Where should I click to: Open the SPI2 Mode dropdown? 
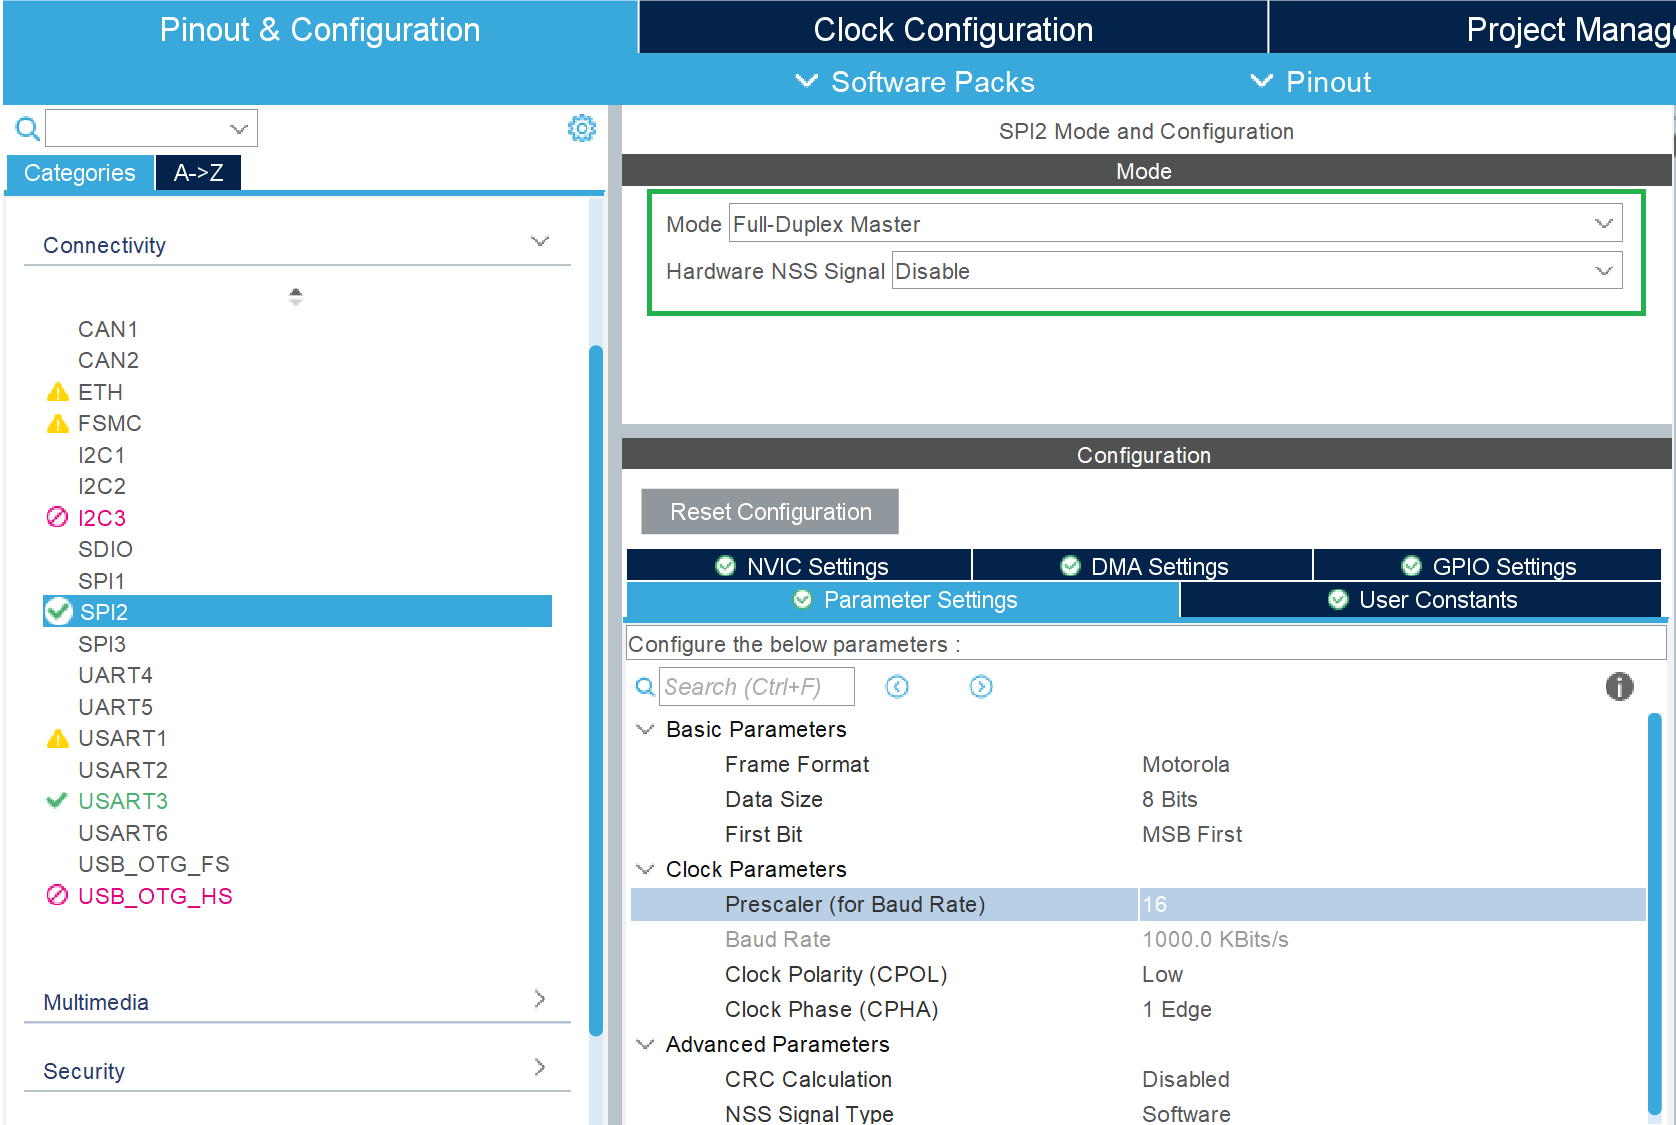[1175, 224]
